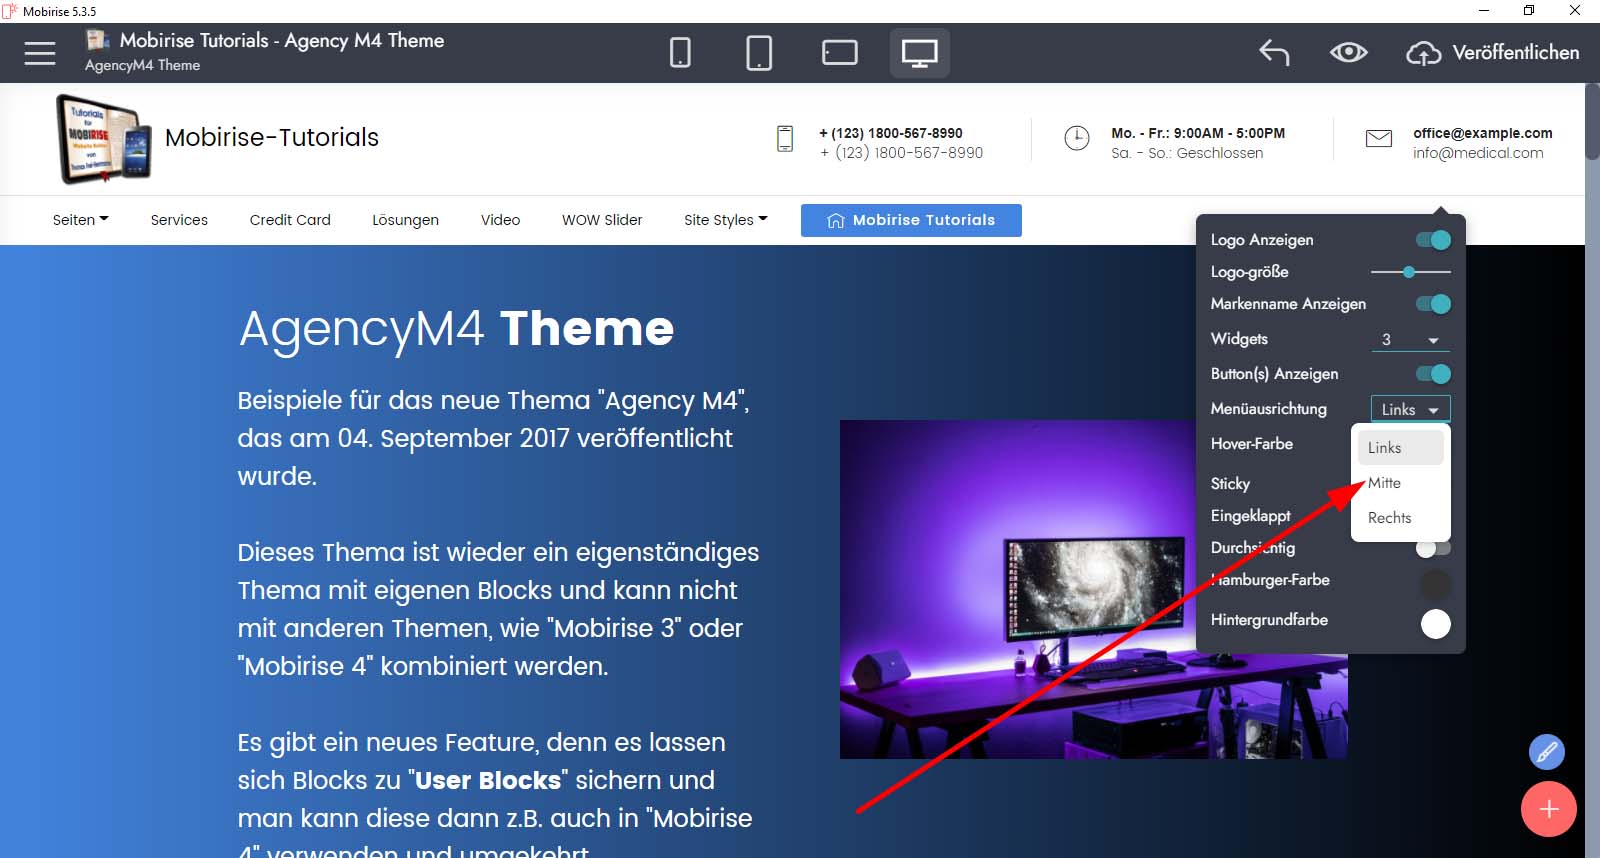Add a block with the red plus button
This screenshot has height=858, width=1600.
[1548, 808]
